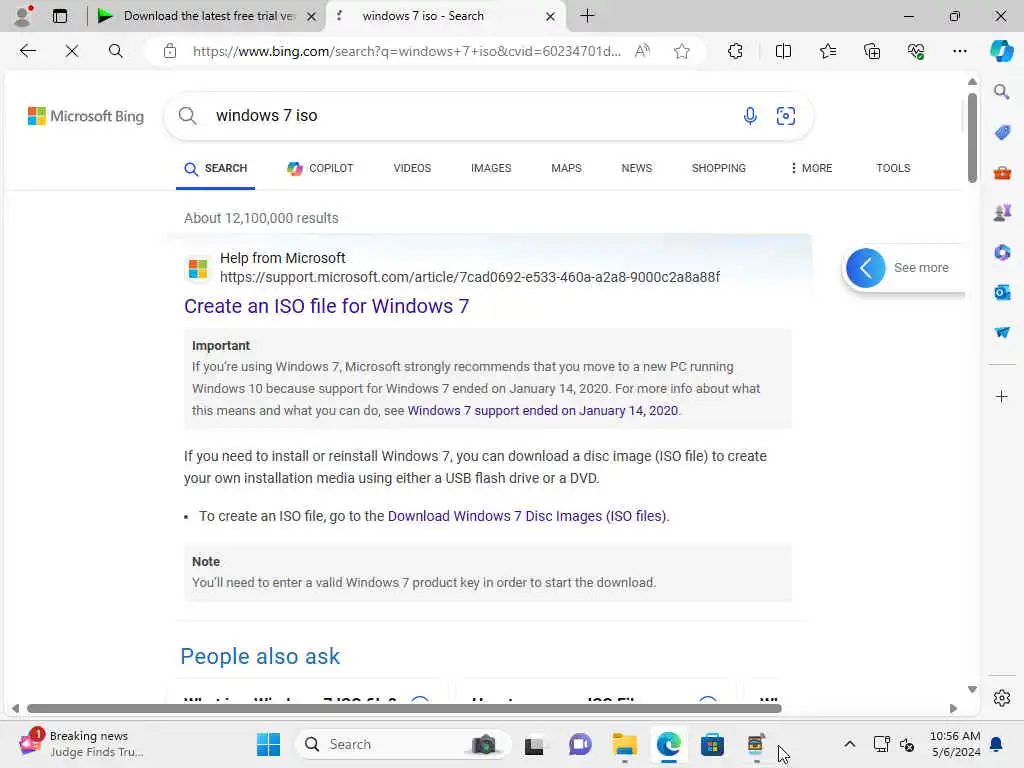Open the paper plane sidebar icon

(x=1002, y=332)
